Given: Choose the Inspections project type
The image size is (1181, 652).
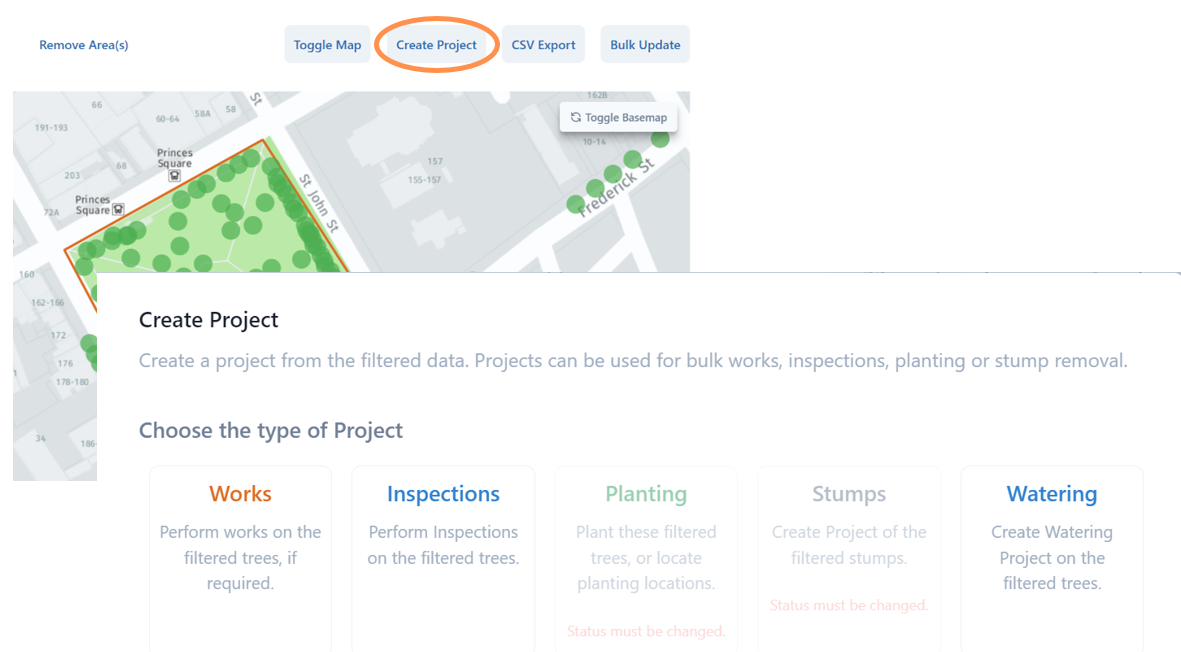Looking at the screenshot, I should tap(443, 540).
